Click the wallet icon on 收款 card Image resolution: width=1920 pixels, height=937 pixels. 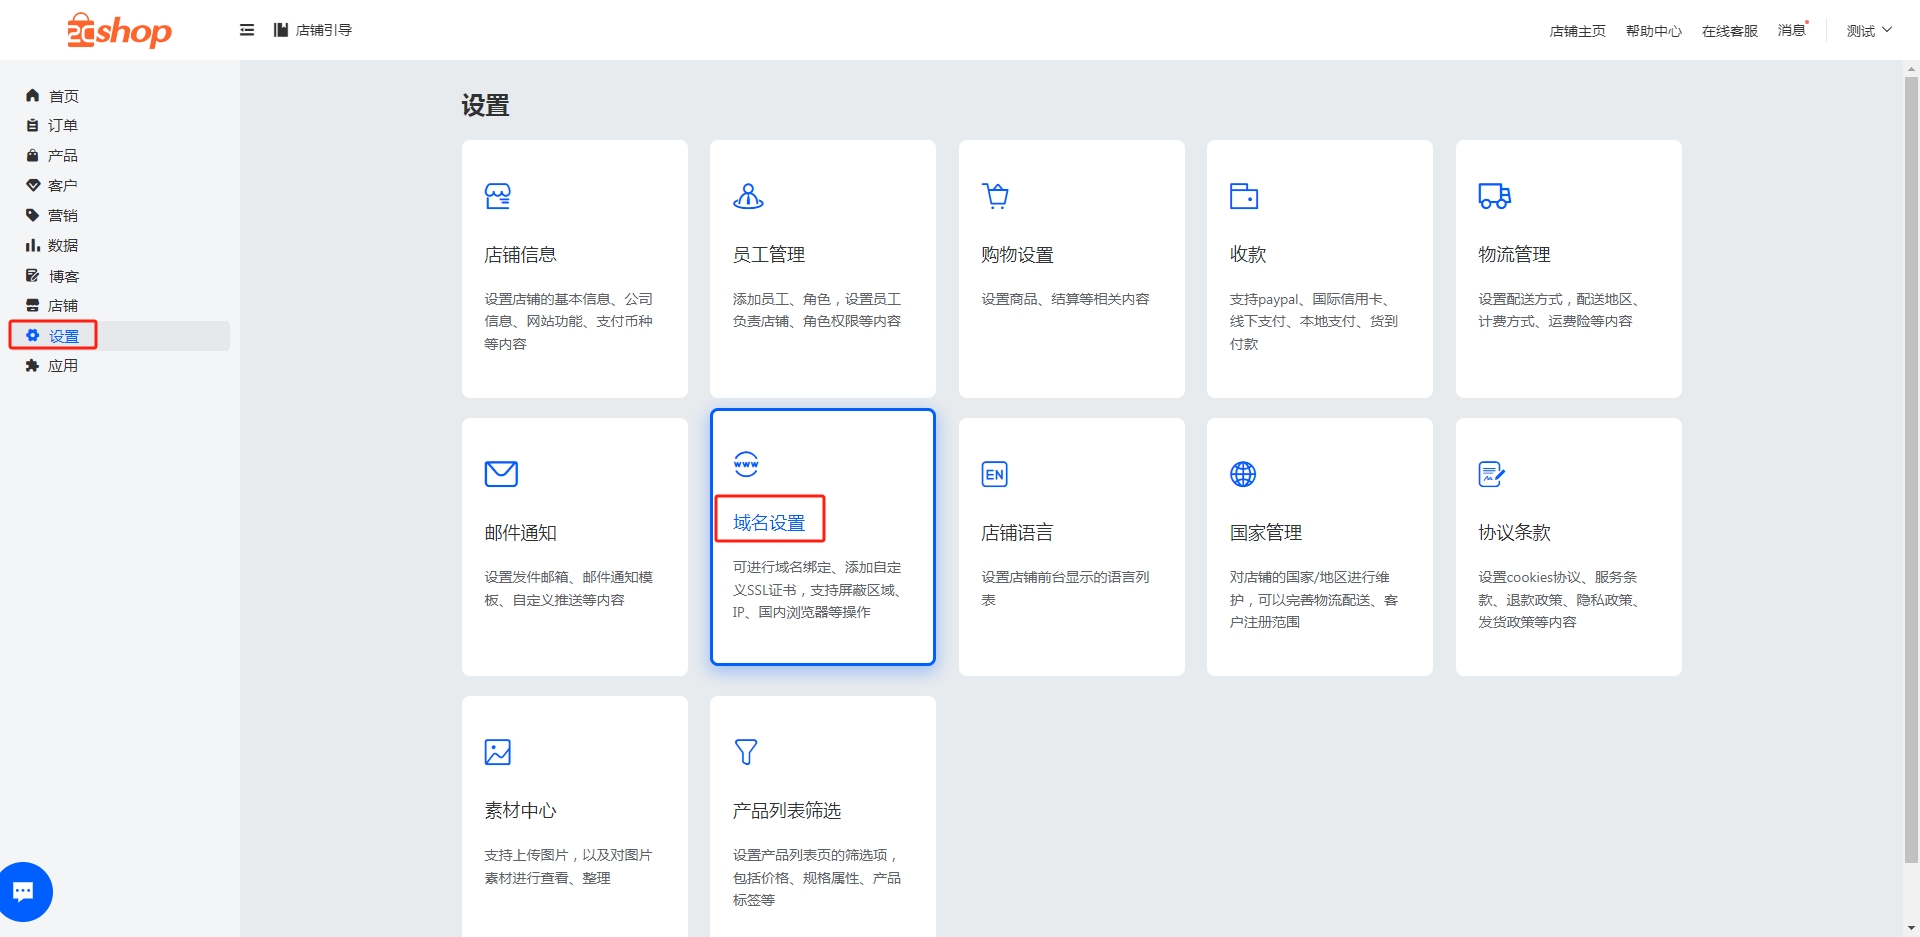point(1244,196)
